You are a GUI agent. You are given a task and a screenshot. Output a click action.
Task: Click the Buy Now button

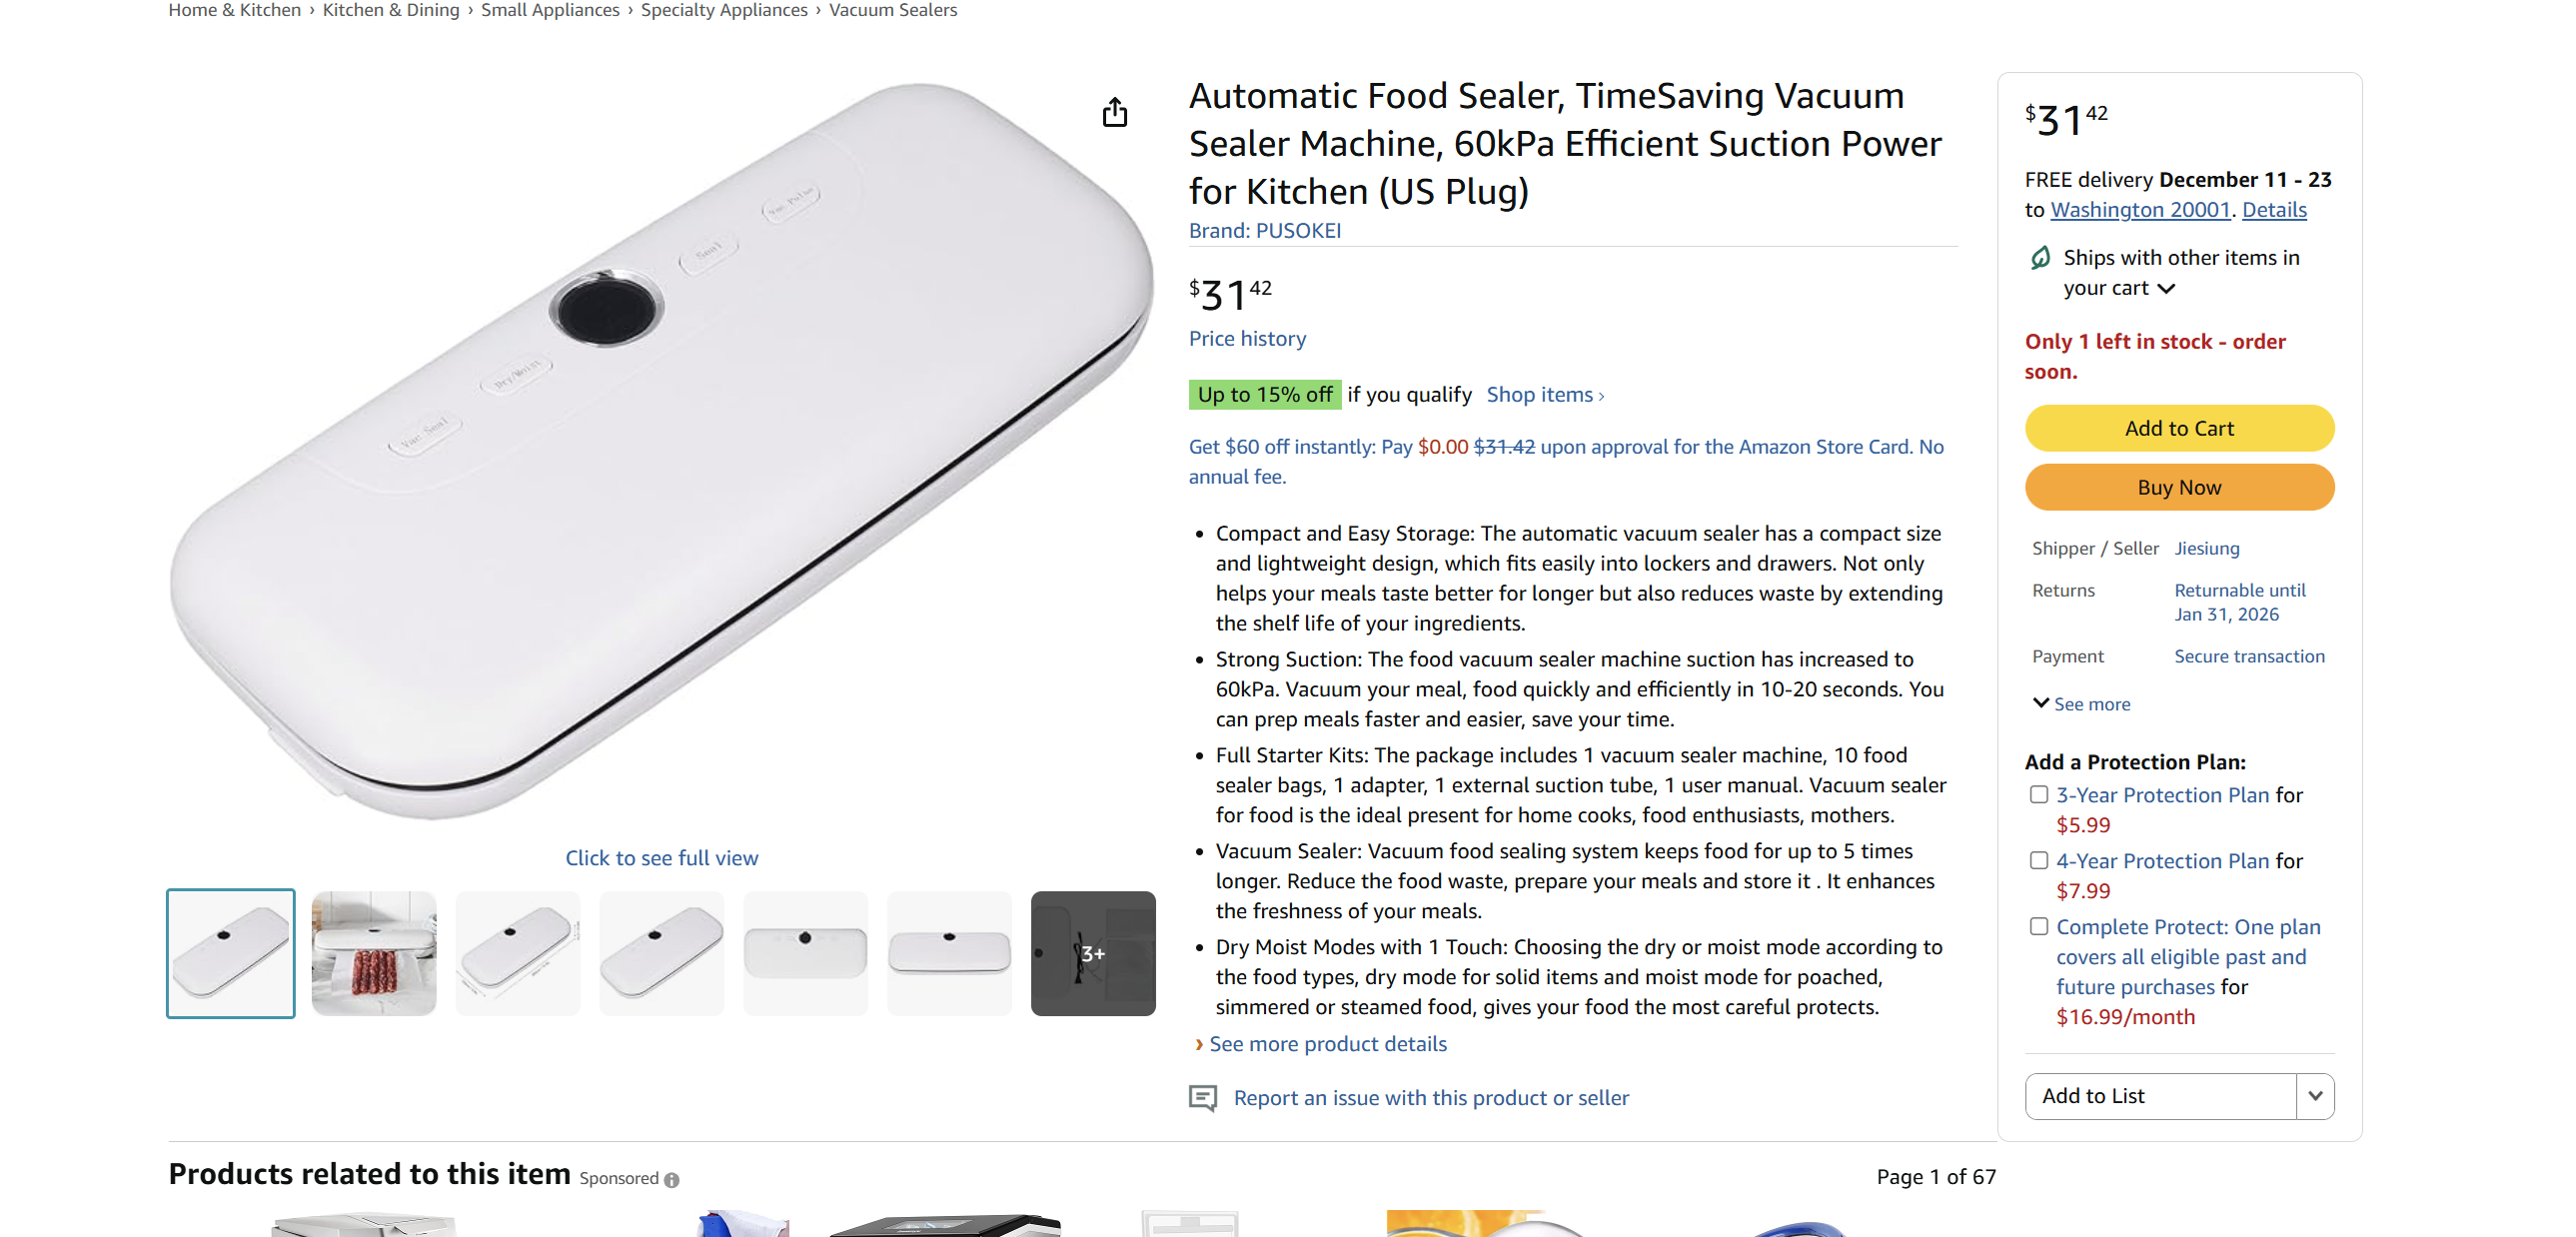click(2179, 487)
